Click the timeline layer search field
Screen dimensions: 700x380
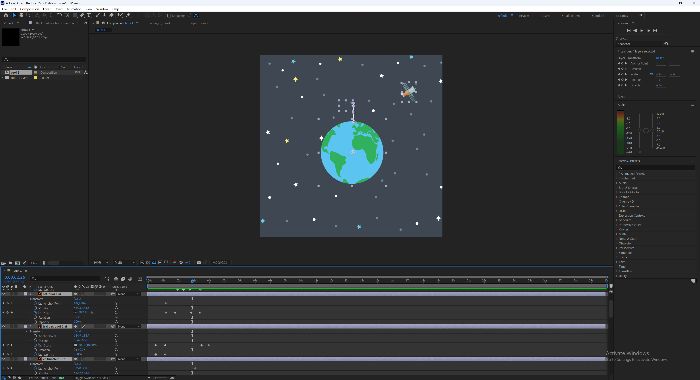(x=66, y=278)
